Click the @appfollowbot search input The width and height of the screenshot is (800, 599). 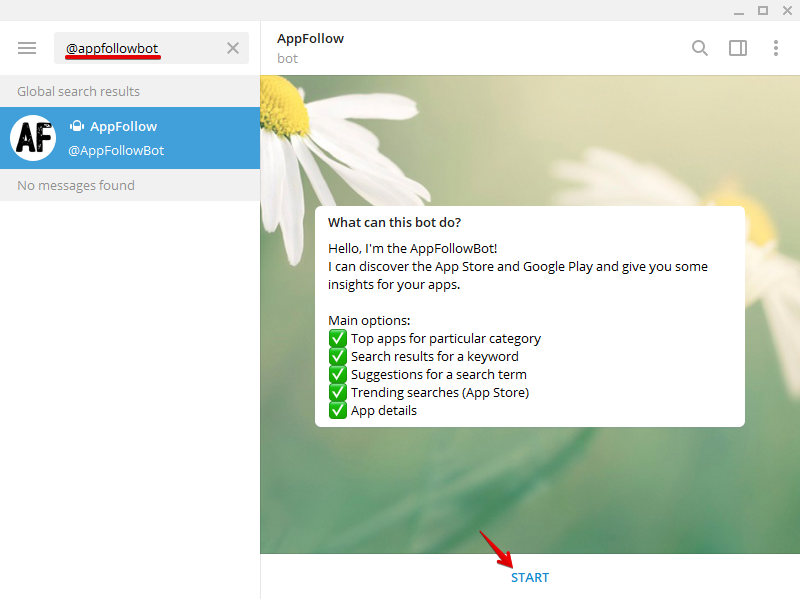click(x=151, y=48)
